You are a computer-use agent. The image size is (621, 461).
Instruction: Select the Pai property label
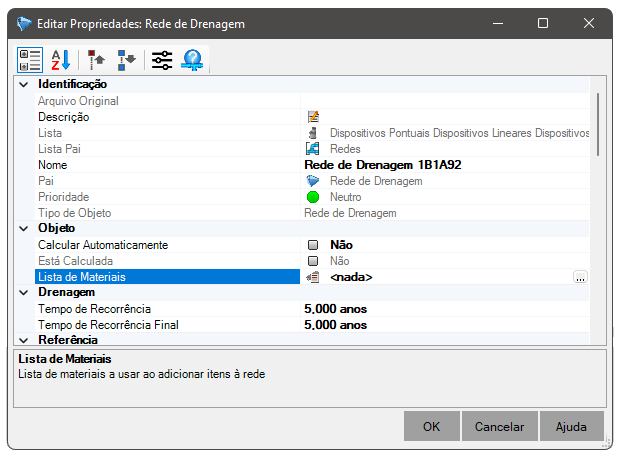tap(46, 181)
